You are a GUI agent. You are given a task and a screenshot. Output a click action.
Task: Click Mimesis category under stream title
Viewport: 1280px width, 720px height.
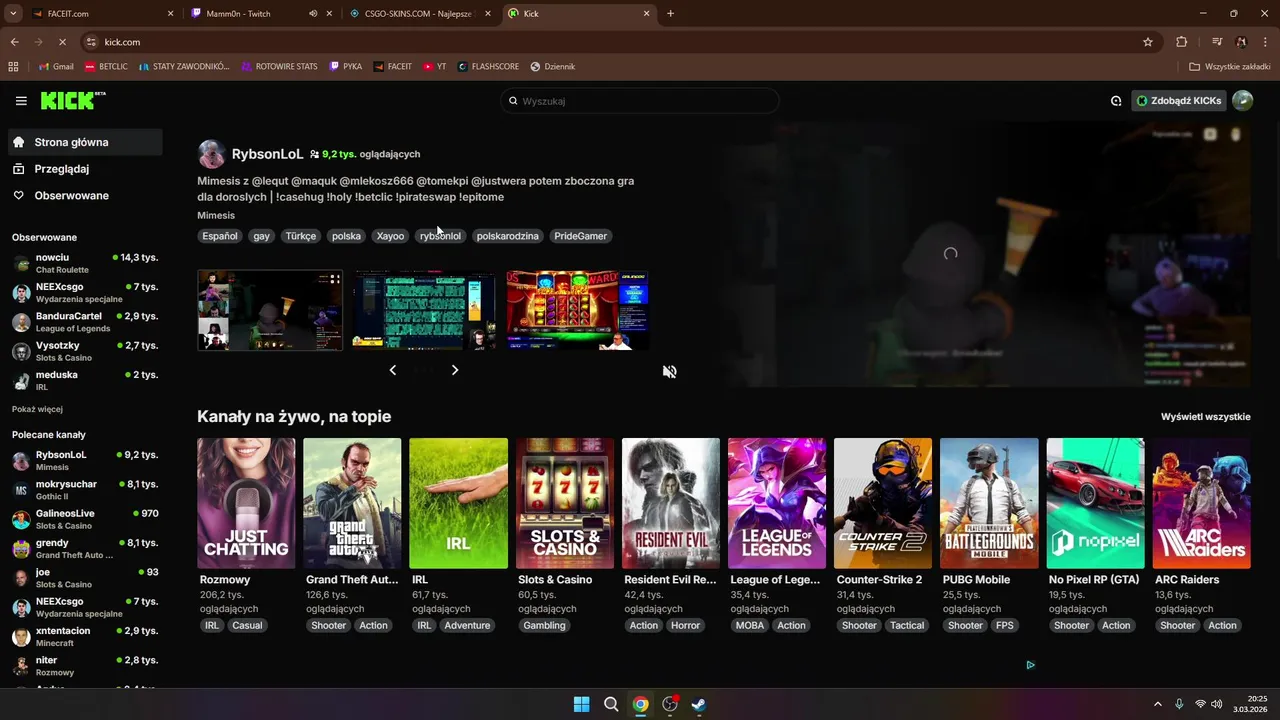point(216,215)
